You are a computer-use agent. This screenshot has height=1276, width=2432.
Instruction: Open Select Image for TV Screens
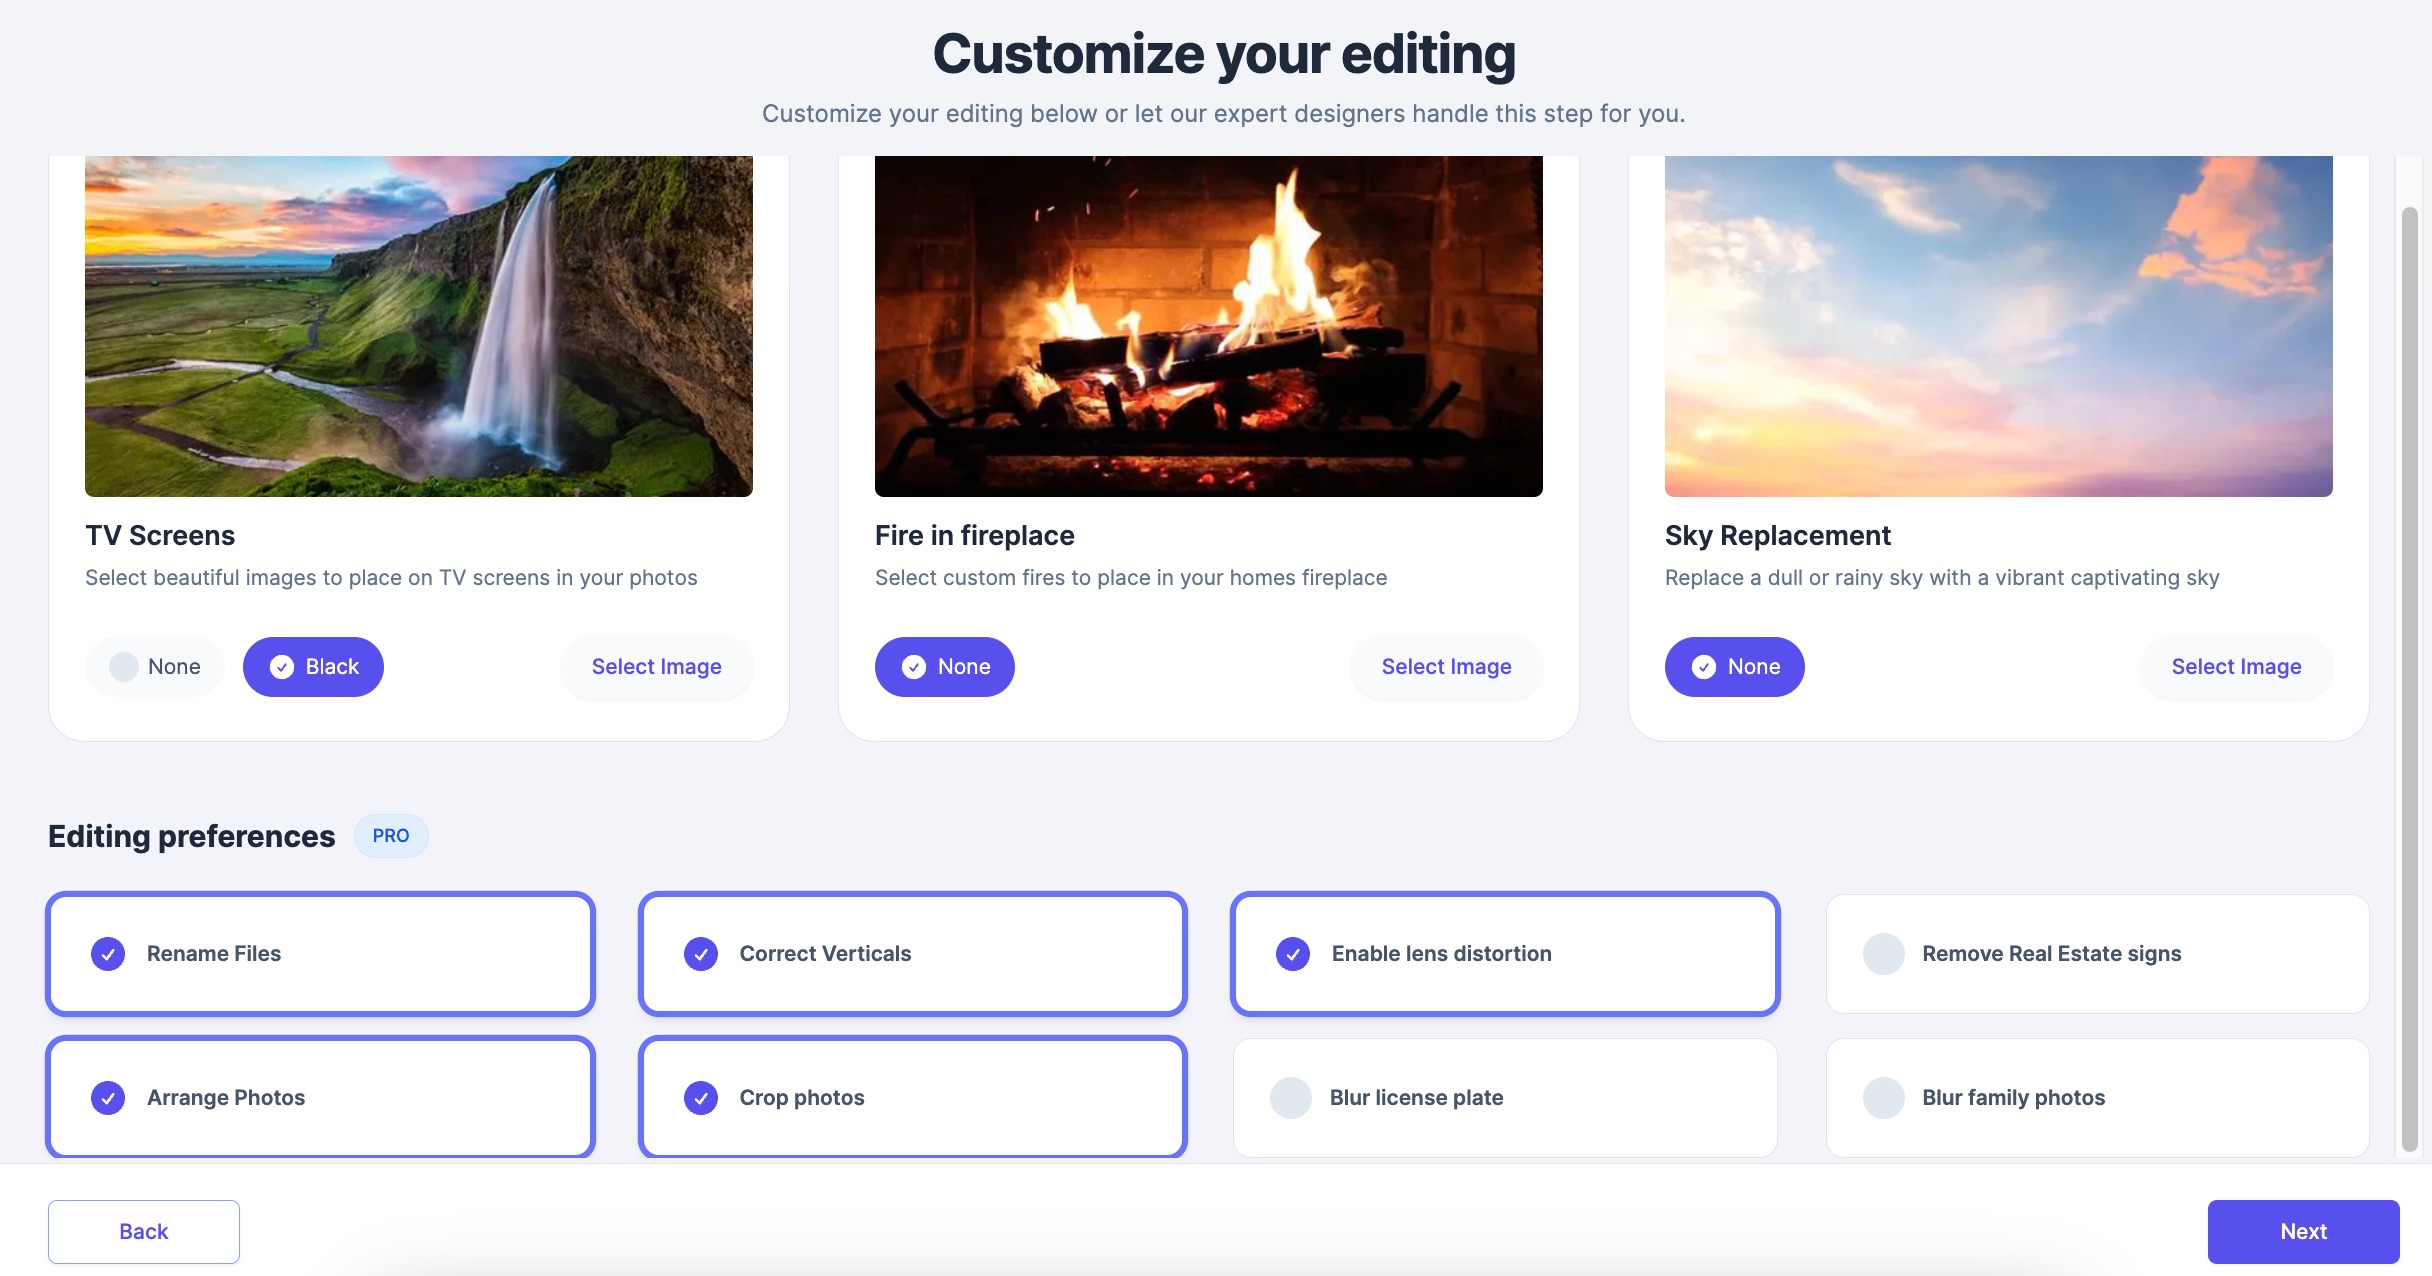click(656, 667)
